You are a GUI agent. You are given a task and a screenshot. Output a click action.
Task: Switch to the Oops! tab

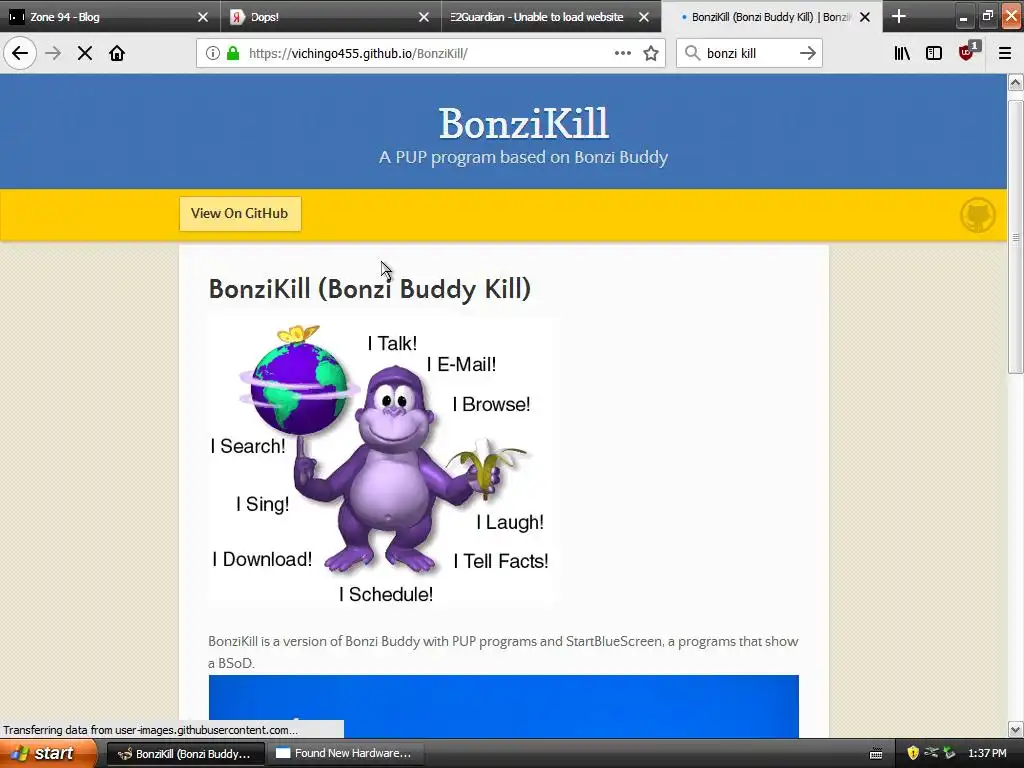tap(330, 17)
